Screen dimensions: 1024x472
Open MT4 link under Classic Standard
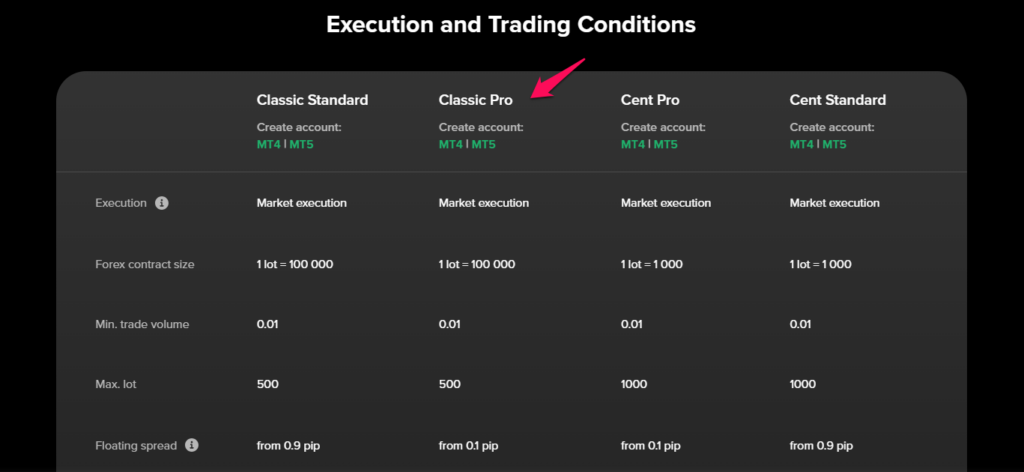point(268,144)
